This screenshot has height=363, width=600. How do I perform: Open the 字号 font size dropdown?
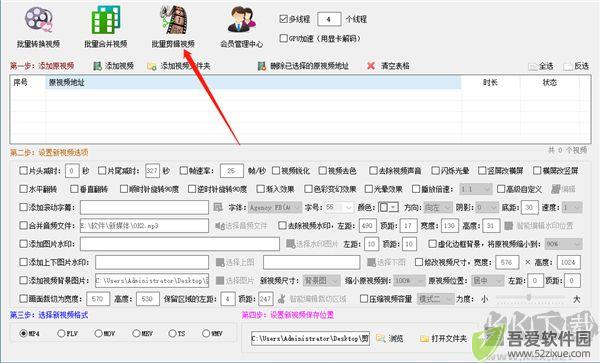tap(339, 207)
